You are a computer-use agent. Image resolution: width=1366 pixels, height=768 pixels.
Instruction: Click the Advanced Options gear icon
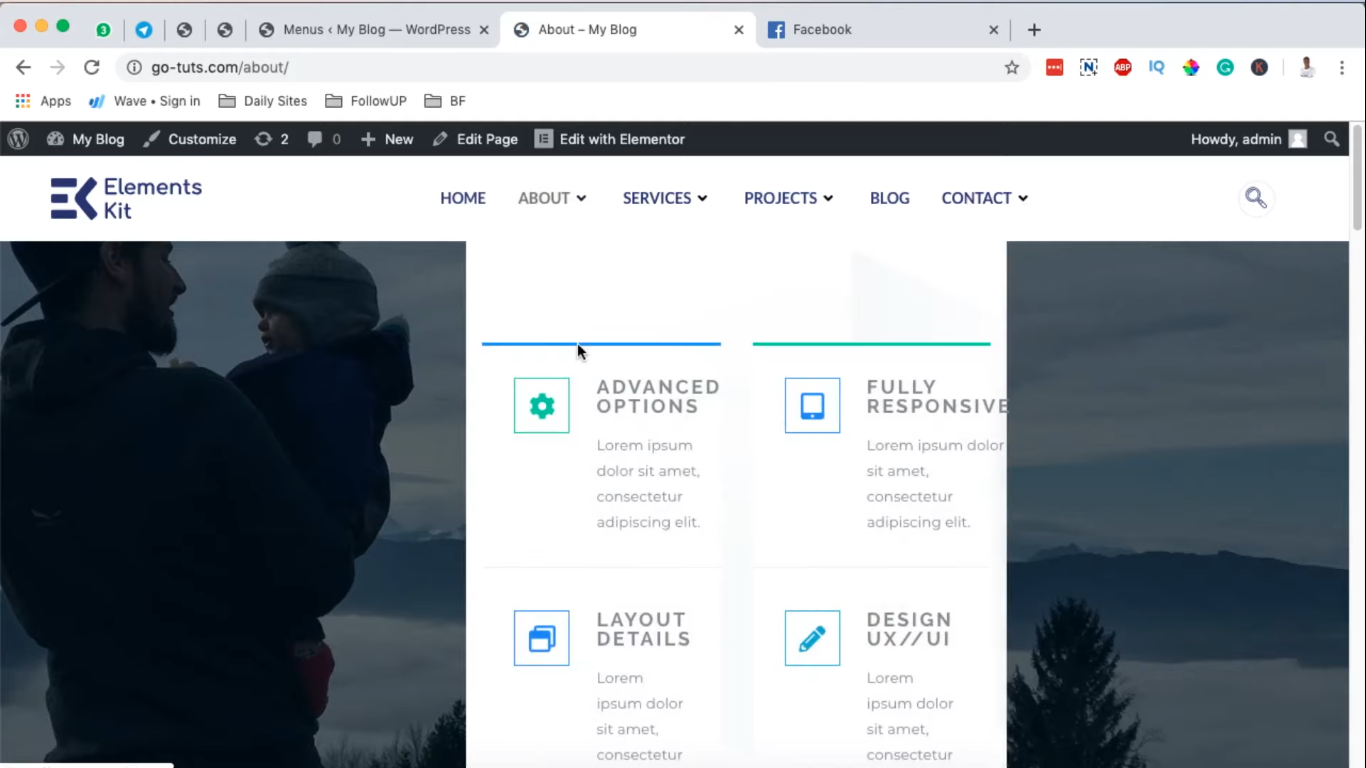542,406
